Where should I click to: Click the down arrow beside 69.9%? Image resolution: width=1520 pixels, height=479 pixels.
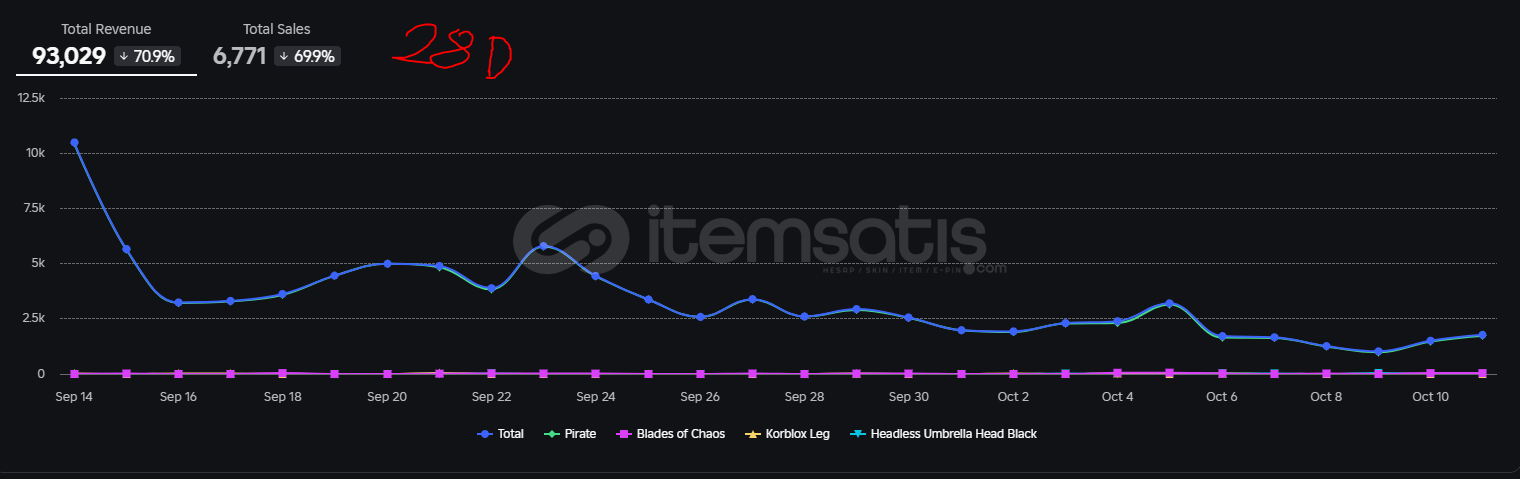point(284,57)
